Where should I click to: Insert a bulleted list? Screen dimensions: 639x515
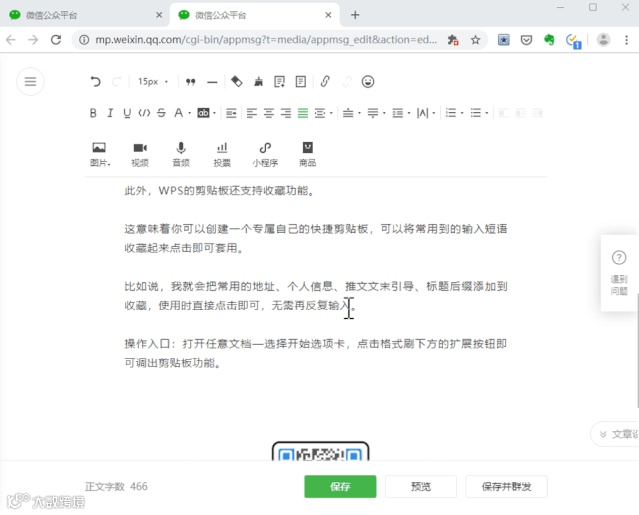point(476,113)
